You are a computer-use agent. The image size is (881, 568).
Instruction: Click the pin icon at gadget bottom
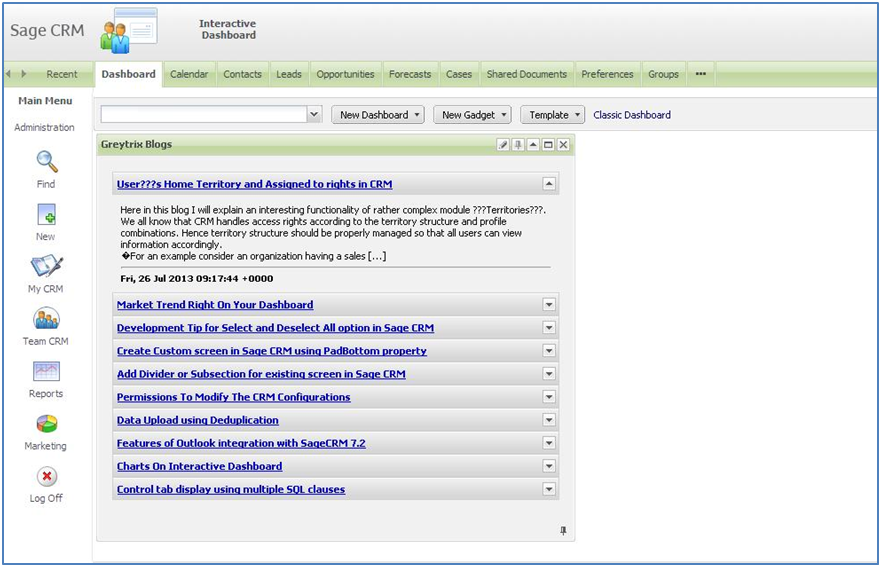point(563,530)
